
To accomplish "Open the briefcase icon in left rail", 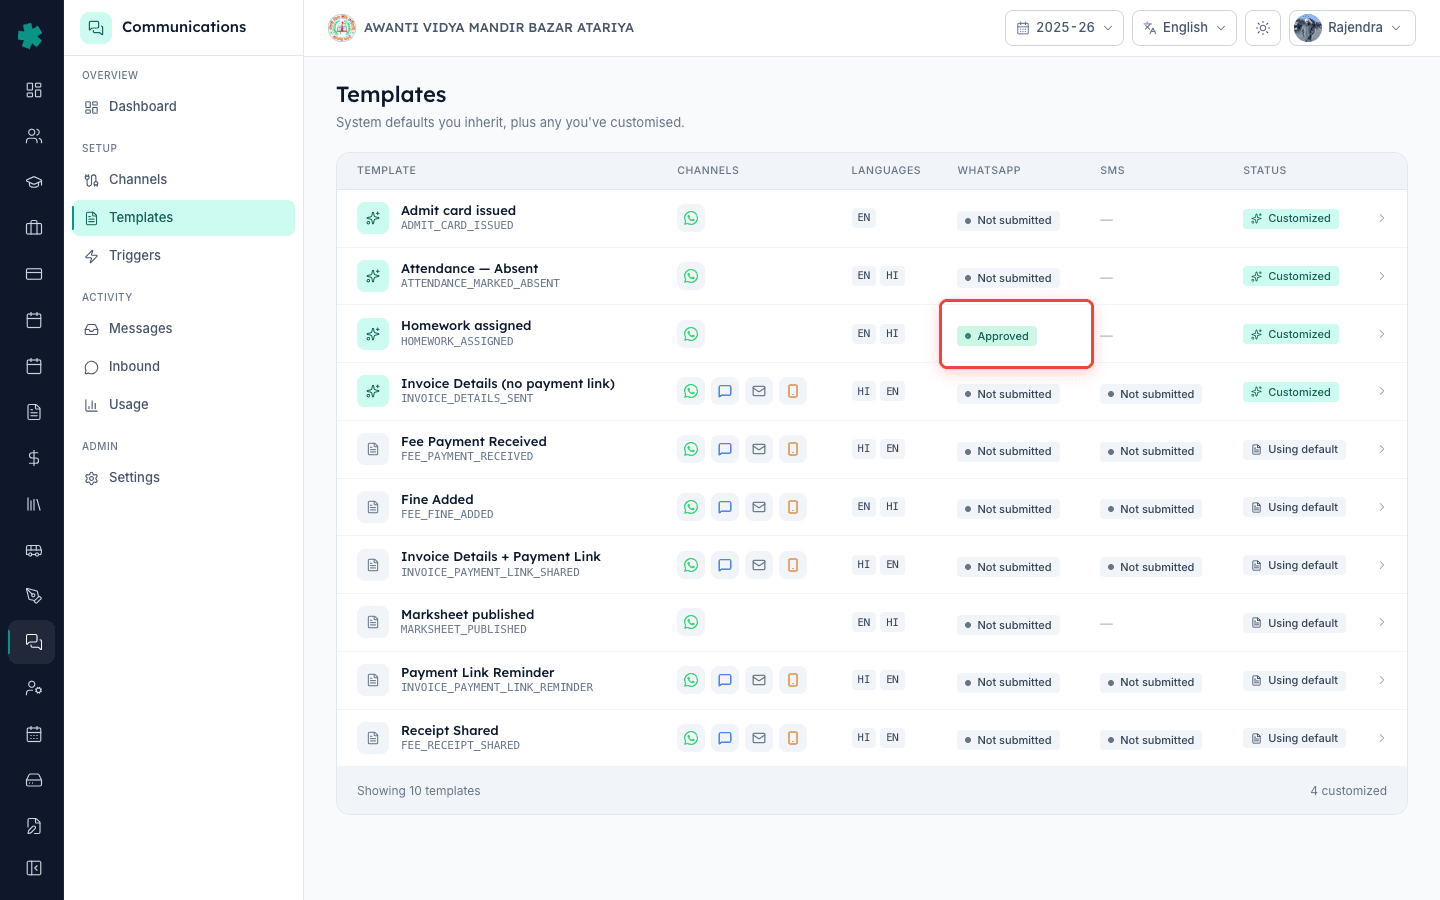I will pyautogui.click(x=34, y=228).
